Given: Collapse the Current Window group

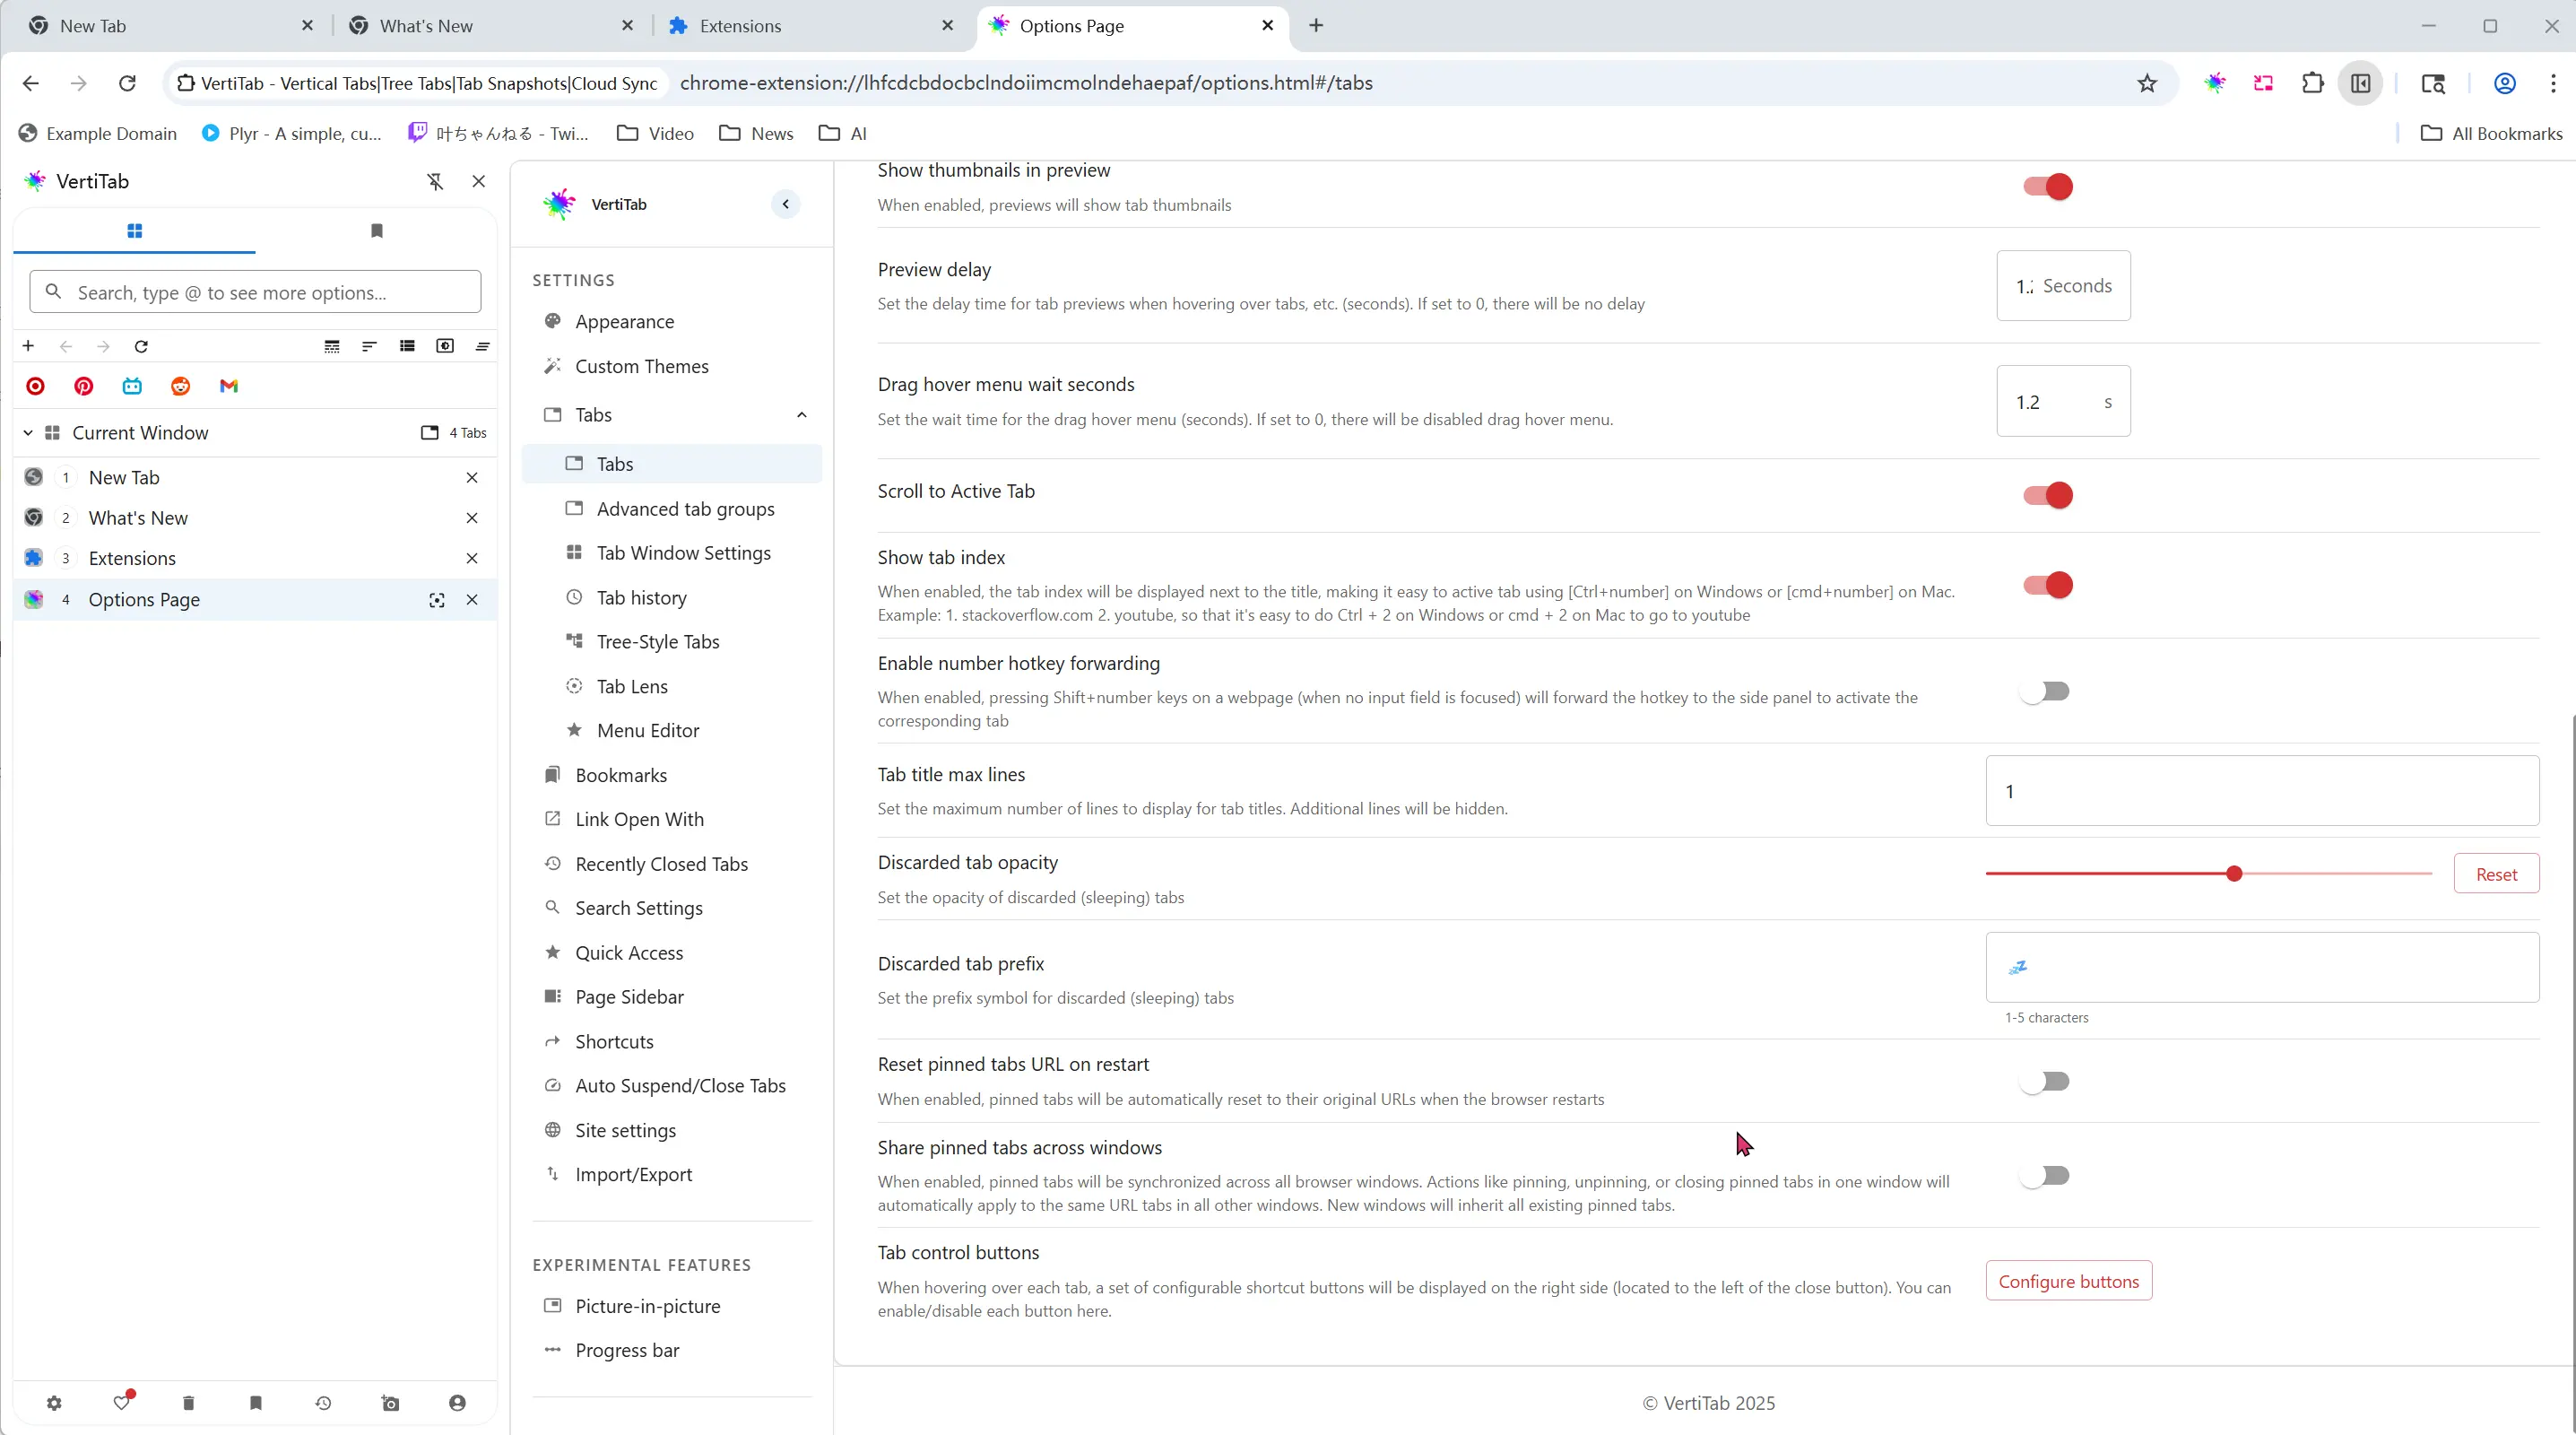Looking at the screenshot, I should click(28, 433).
